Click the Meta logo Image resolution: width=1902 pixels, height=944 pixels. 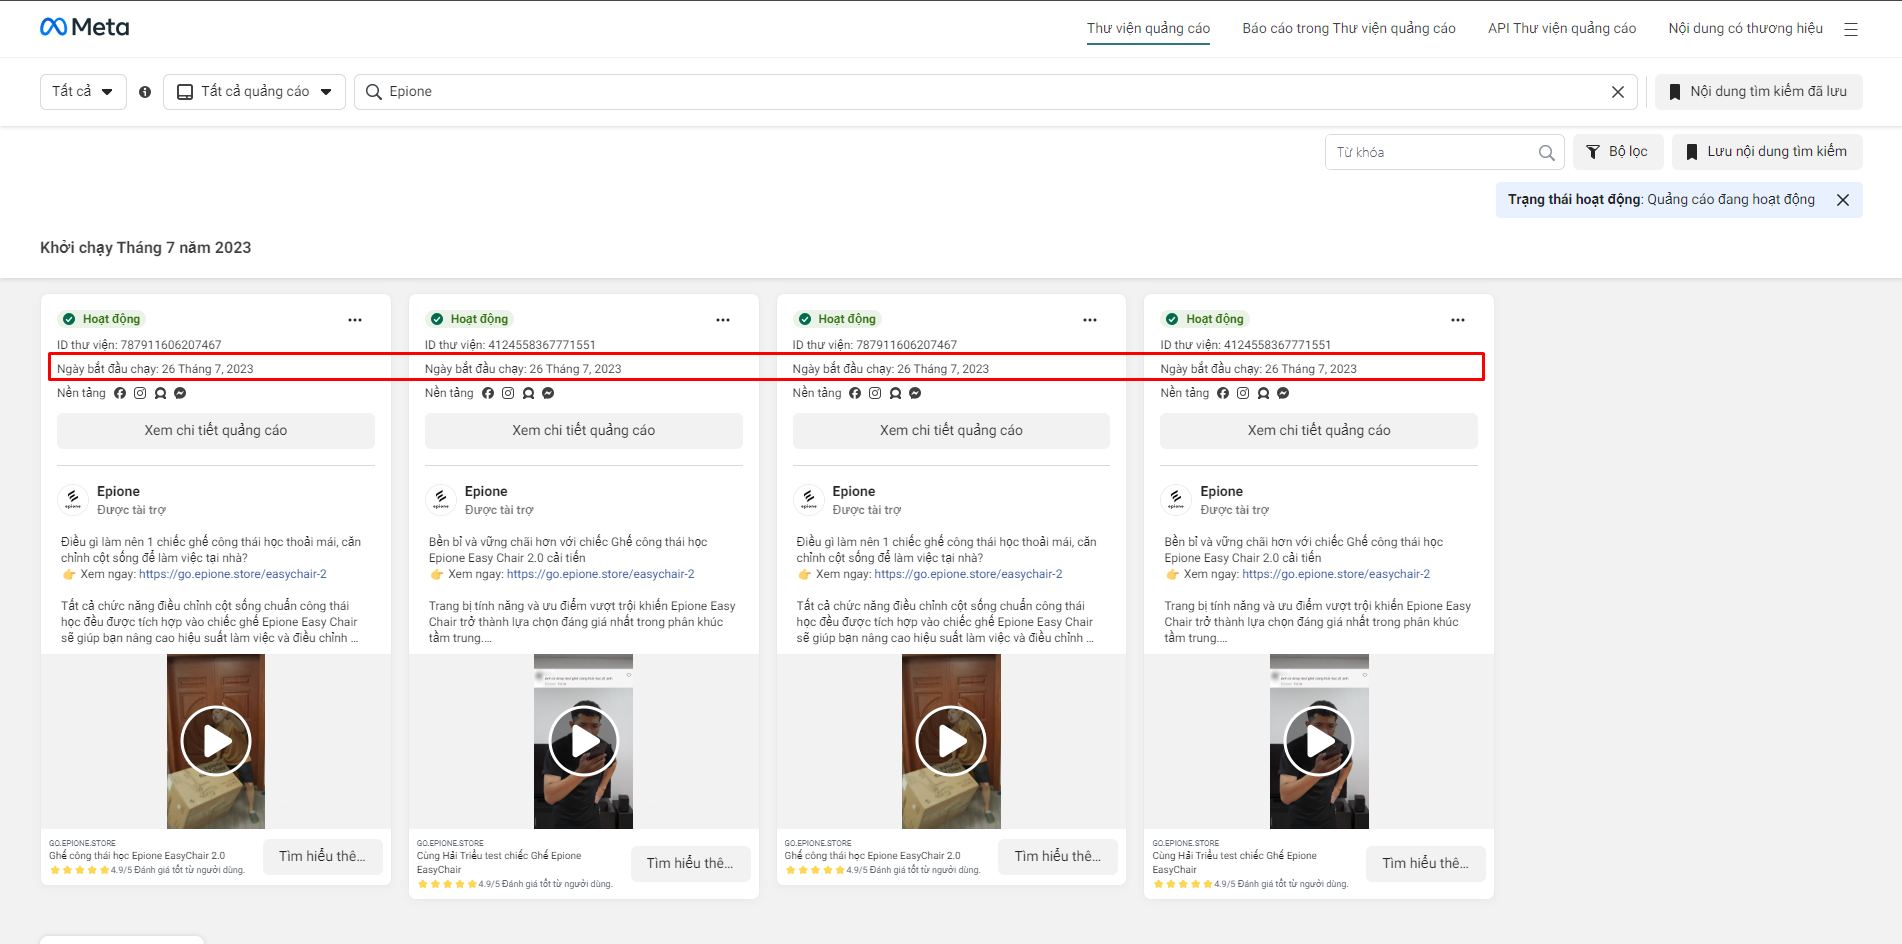point(84,27)
